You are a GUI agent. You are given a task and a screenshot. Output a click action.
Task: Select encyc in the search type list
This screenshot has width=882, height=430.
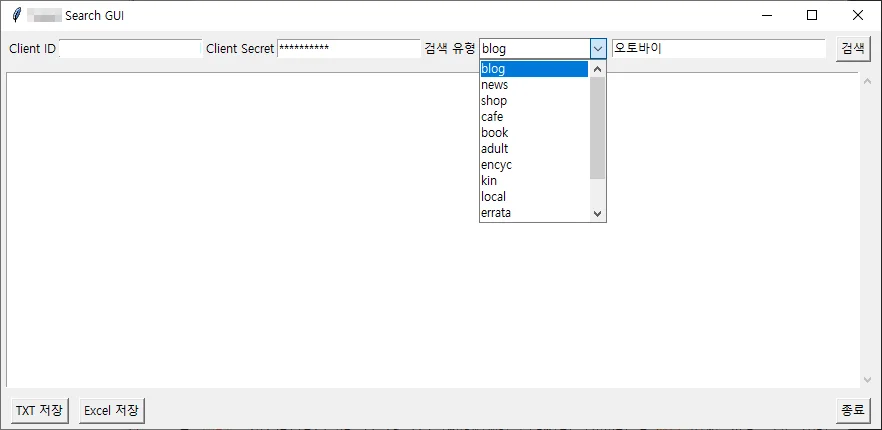[534, 165]
